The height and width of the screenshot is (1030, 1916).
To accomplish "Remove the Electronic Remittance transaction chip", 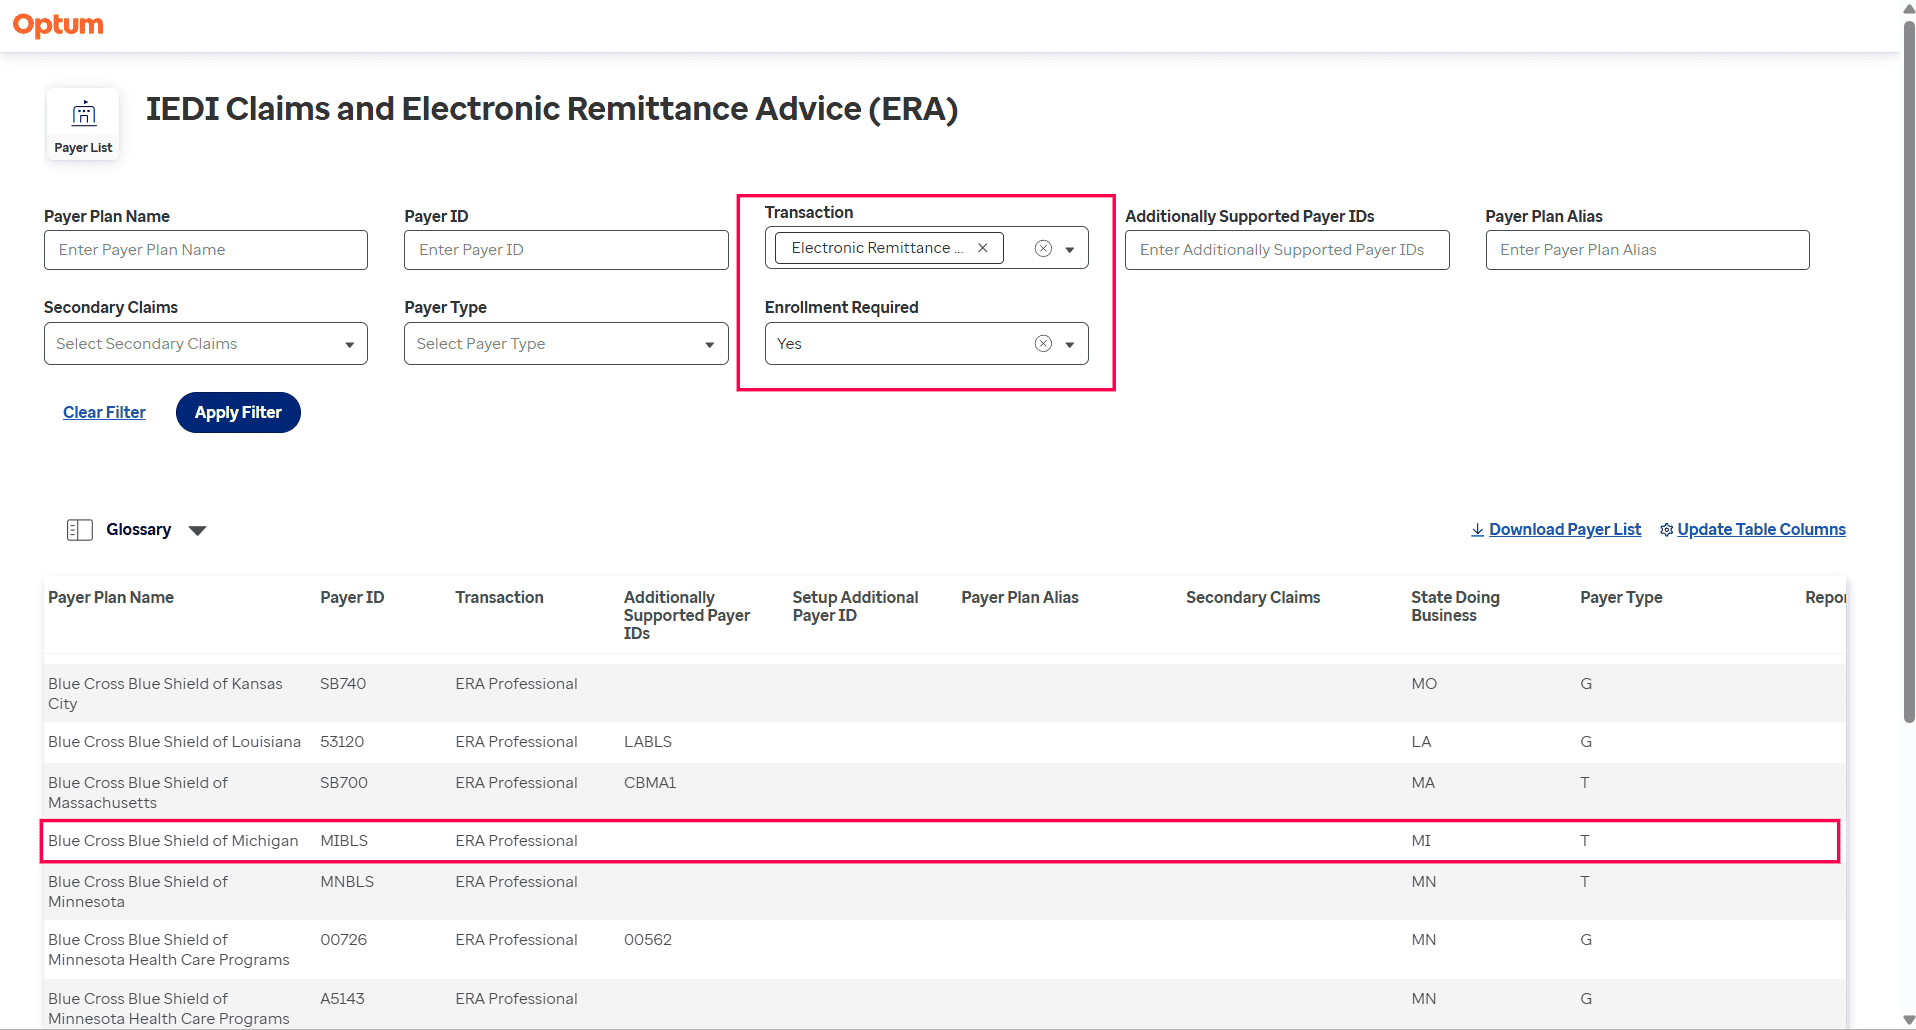I will coord(982,248).
